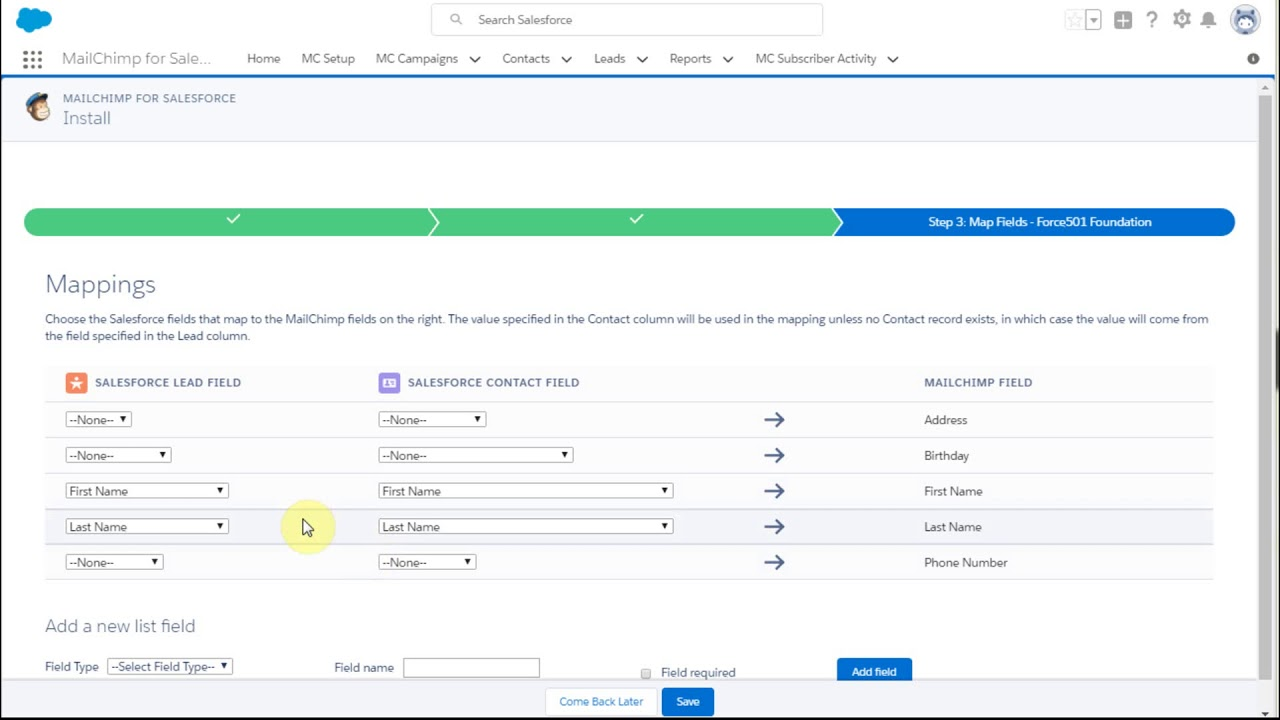Open the help question mark icon

coord(1152,20)
